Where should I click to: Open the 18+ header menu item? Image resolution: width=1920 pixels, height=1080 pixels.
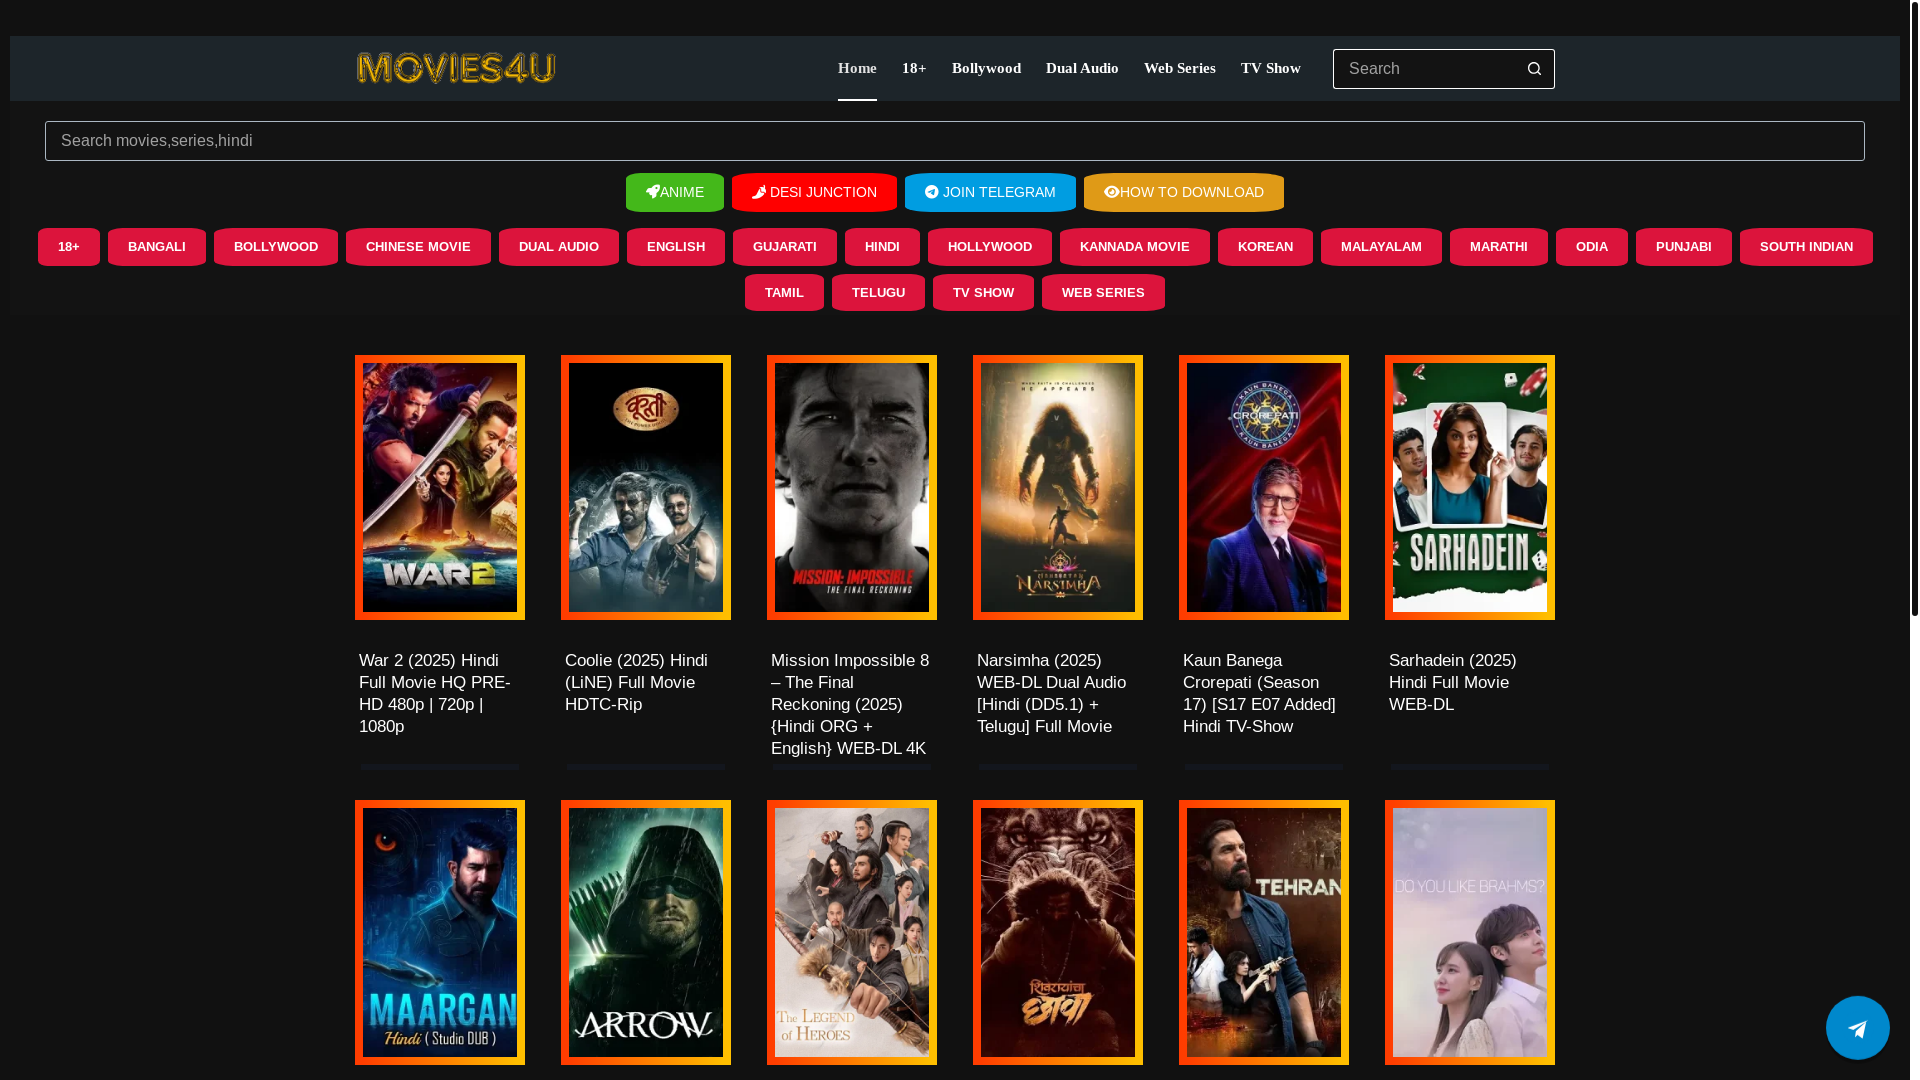[914, 68]
